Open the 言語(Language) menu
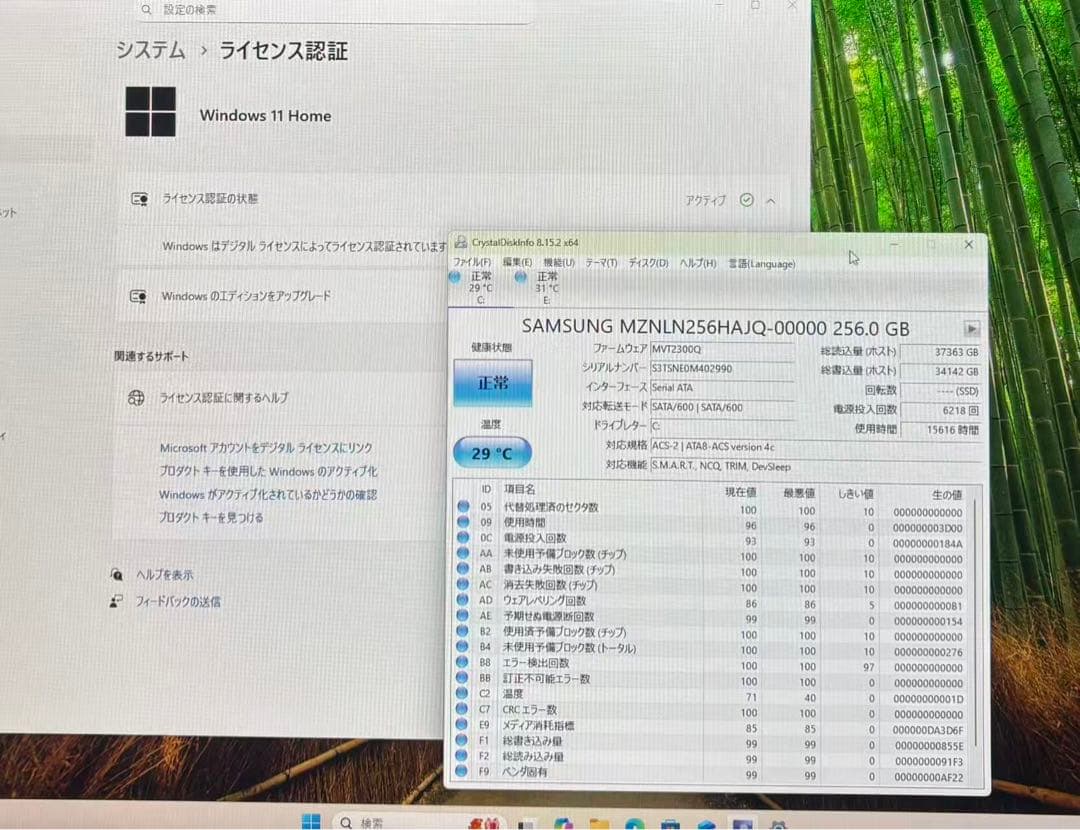Image resolution: width=1080 pixels, height=830 pixels. pos(761,263)
